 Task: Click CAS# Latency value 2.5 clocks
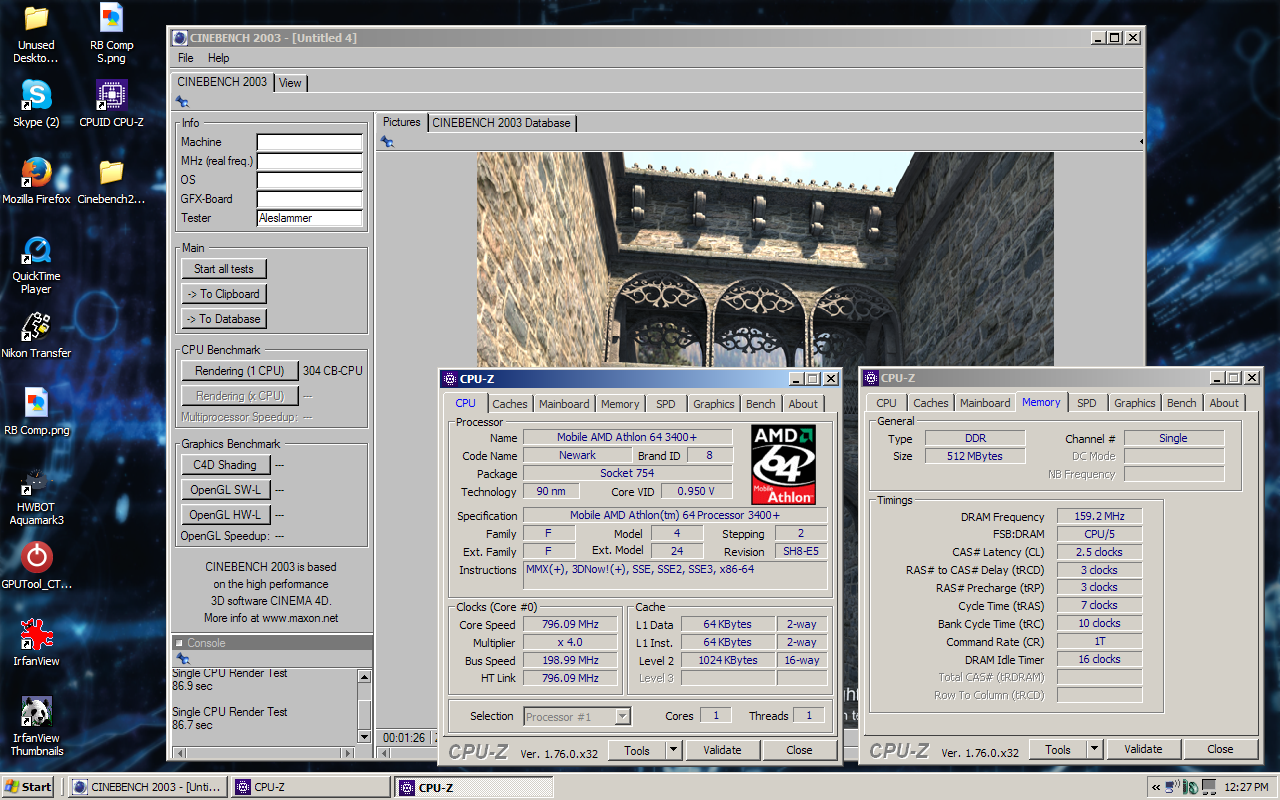(x=1099, y=552)
